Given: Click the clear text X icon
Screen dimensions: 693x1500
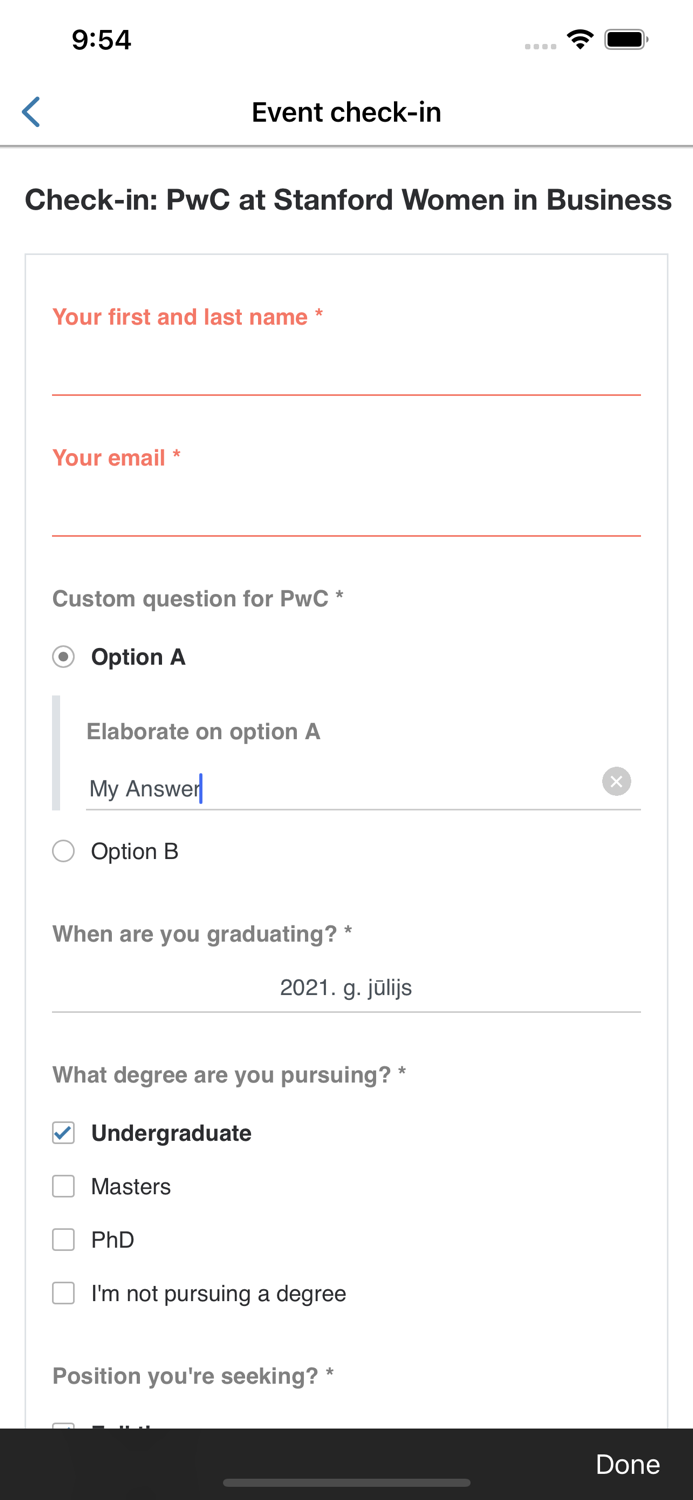Looking at the screenshot, I should (x=616, y=781).
